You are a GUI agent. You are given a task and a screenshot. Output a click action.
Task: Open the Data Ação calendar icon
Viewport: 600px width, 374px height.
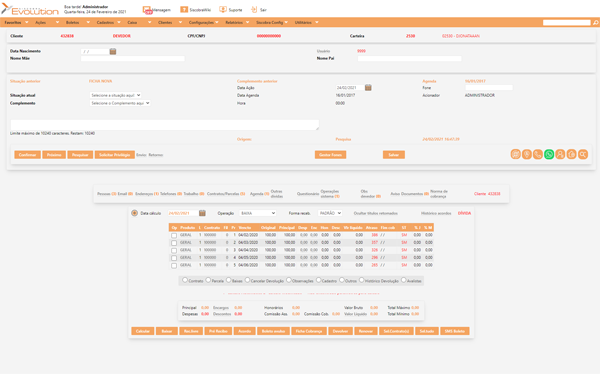click(368, 88)
